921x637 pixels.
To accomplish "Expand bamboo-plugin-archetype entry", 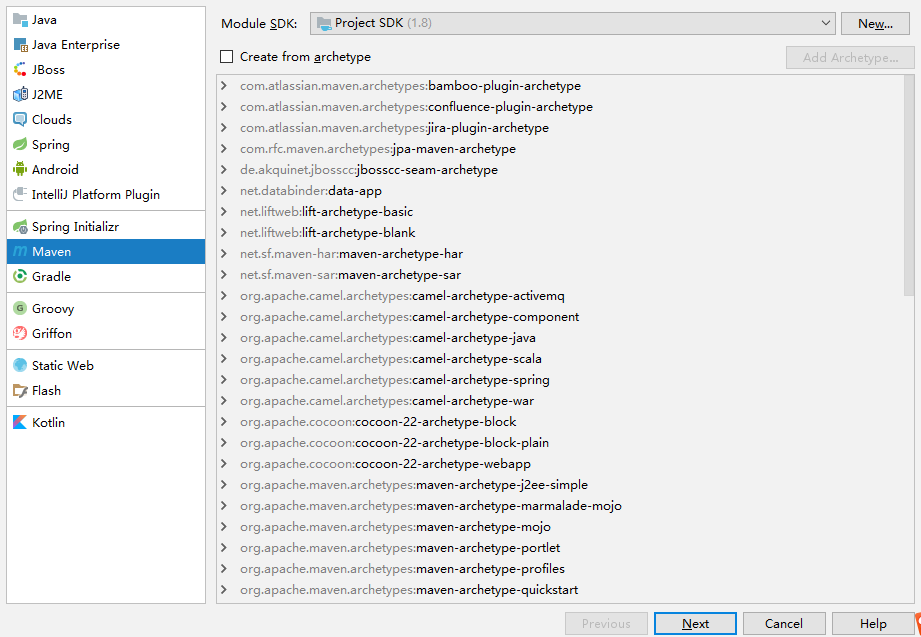I will pos(224,86).
